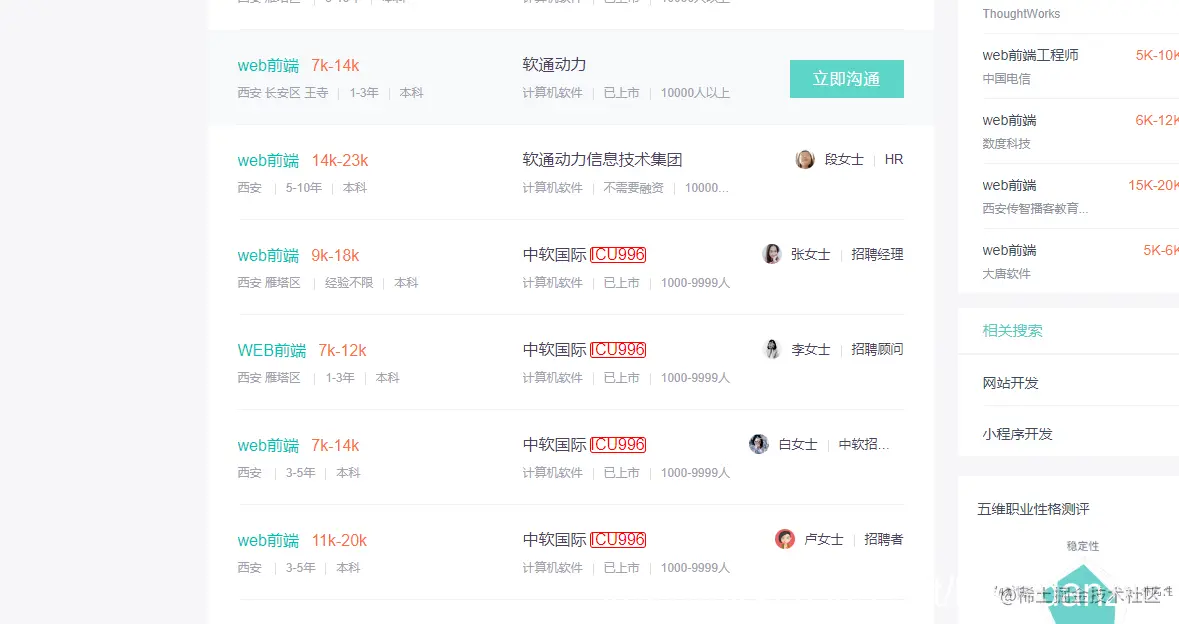
Task: Select recruiter name 白女士
Action: pyautogui.click(x=798, y=444)
